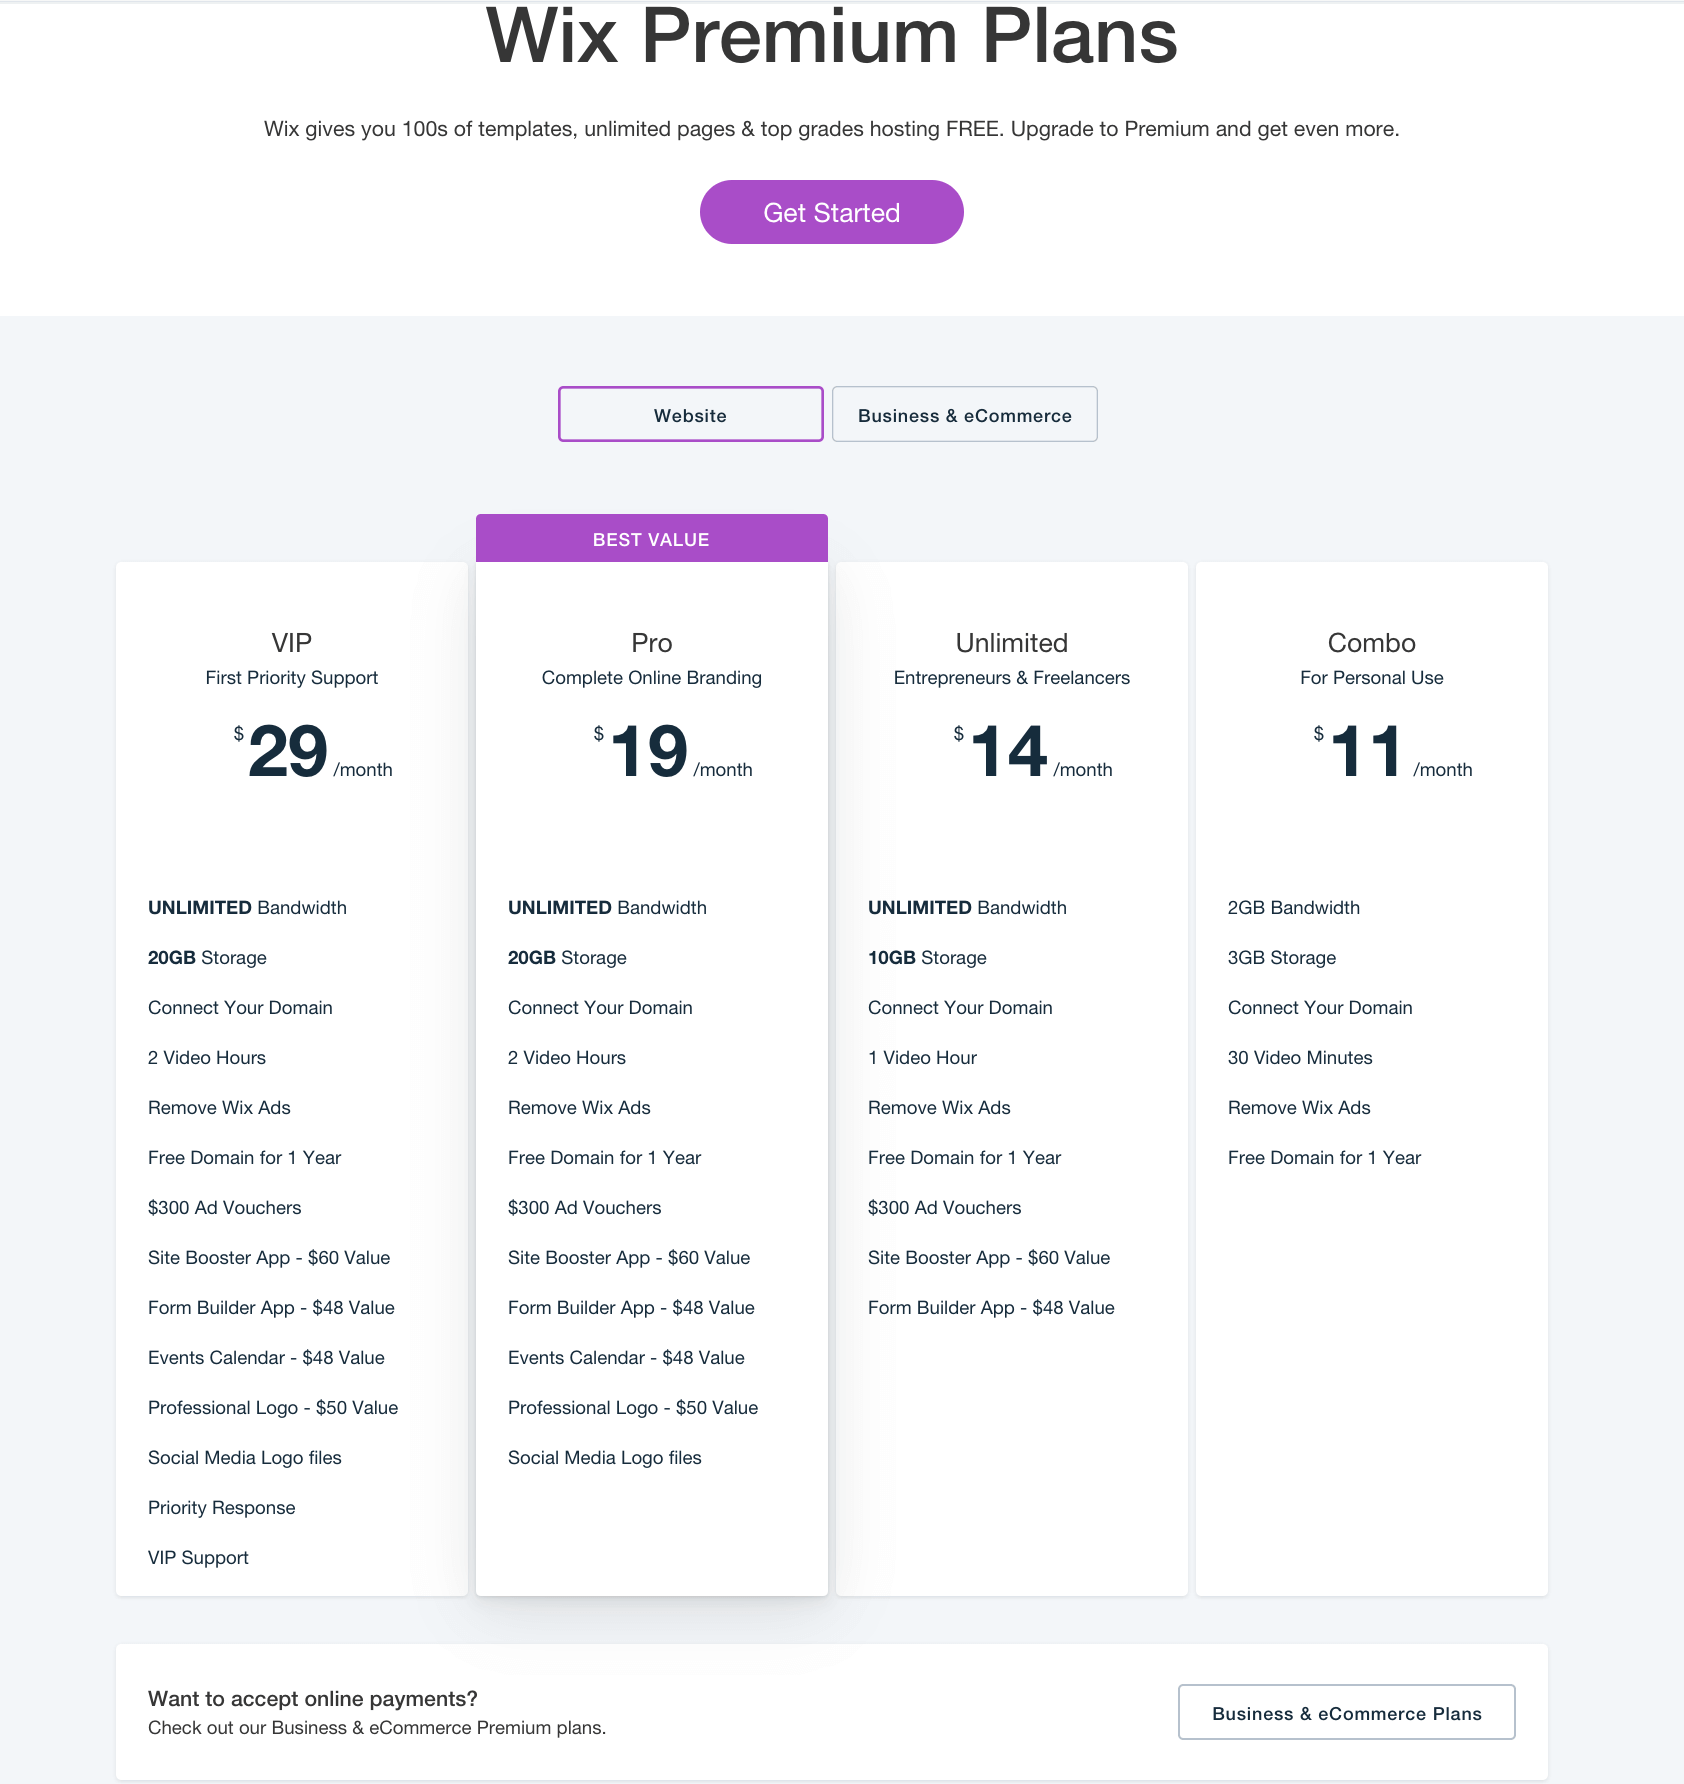Click '20GB Storage' in VIP plan
Image resolution: width=1684 pixels, height=1784 pixels.
[207, 957]
